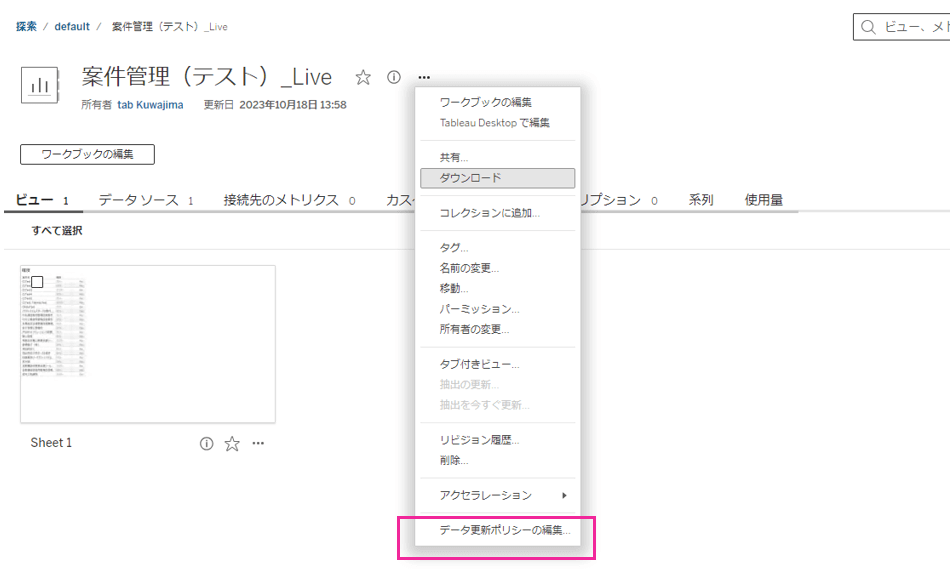Open データ更新ポリシーの編集... option
The height and width of the screenshot is (586, 951).
(x=505, y=530)
